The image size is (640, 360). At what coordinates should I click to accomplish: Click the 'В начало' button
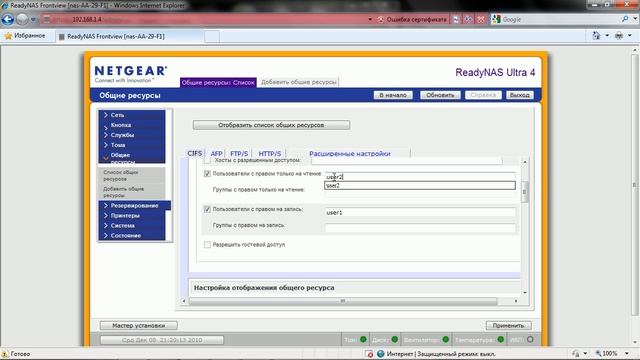(x=393, y=95)
